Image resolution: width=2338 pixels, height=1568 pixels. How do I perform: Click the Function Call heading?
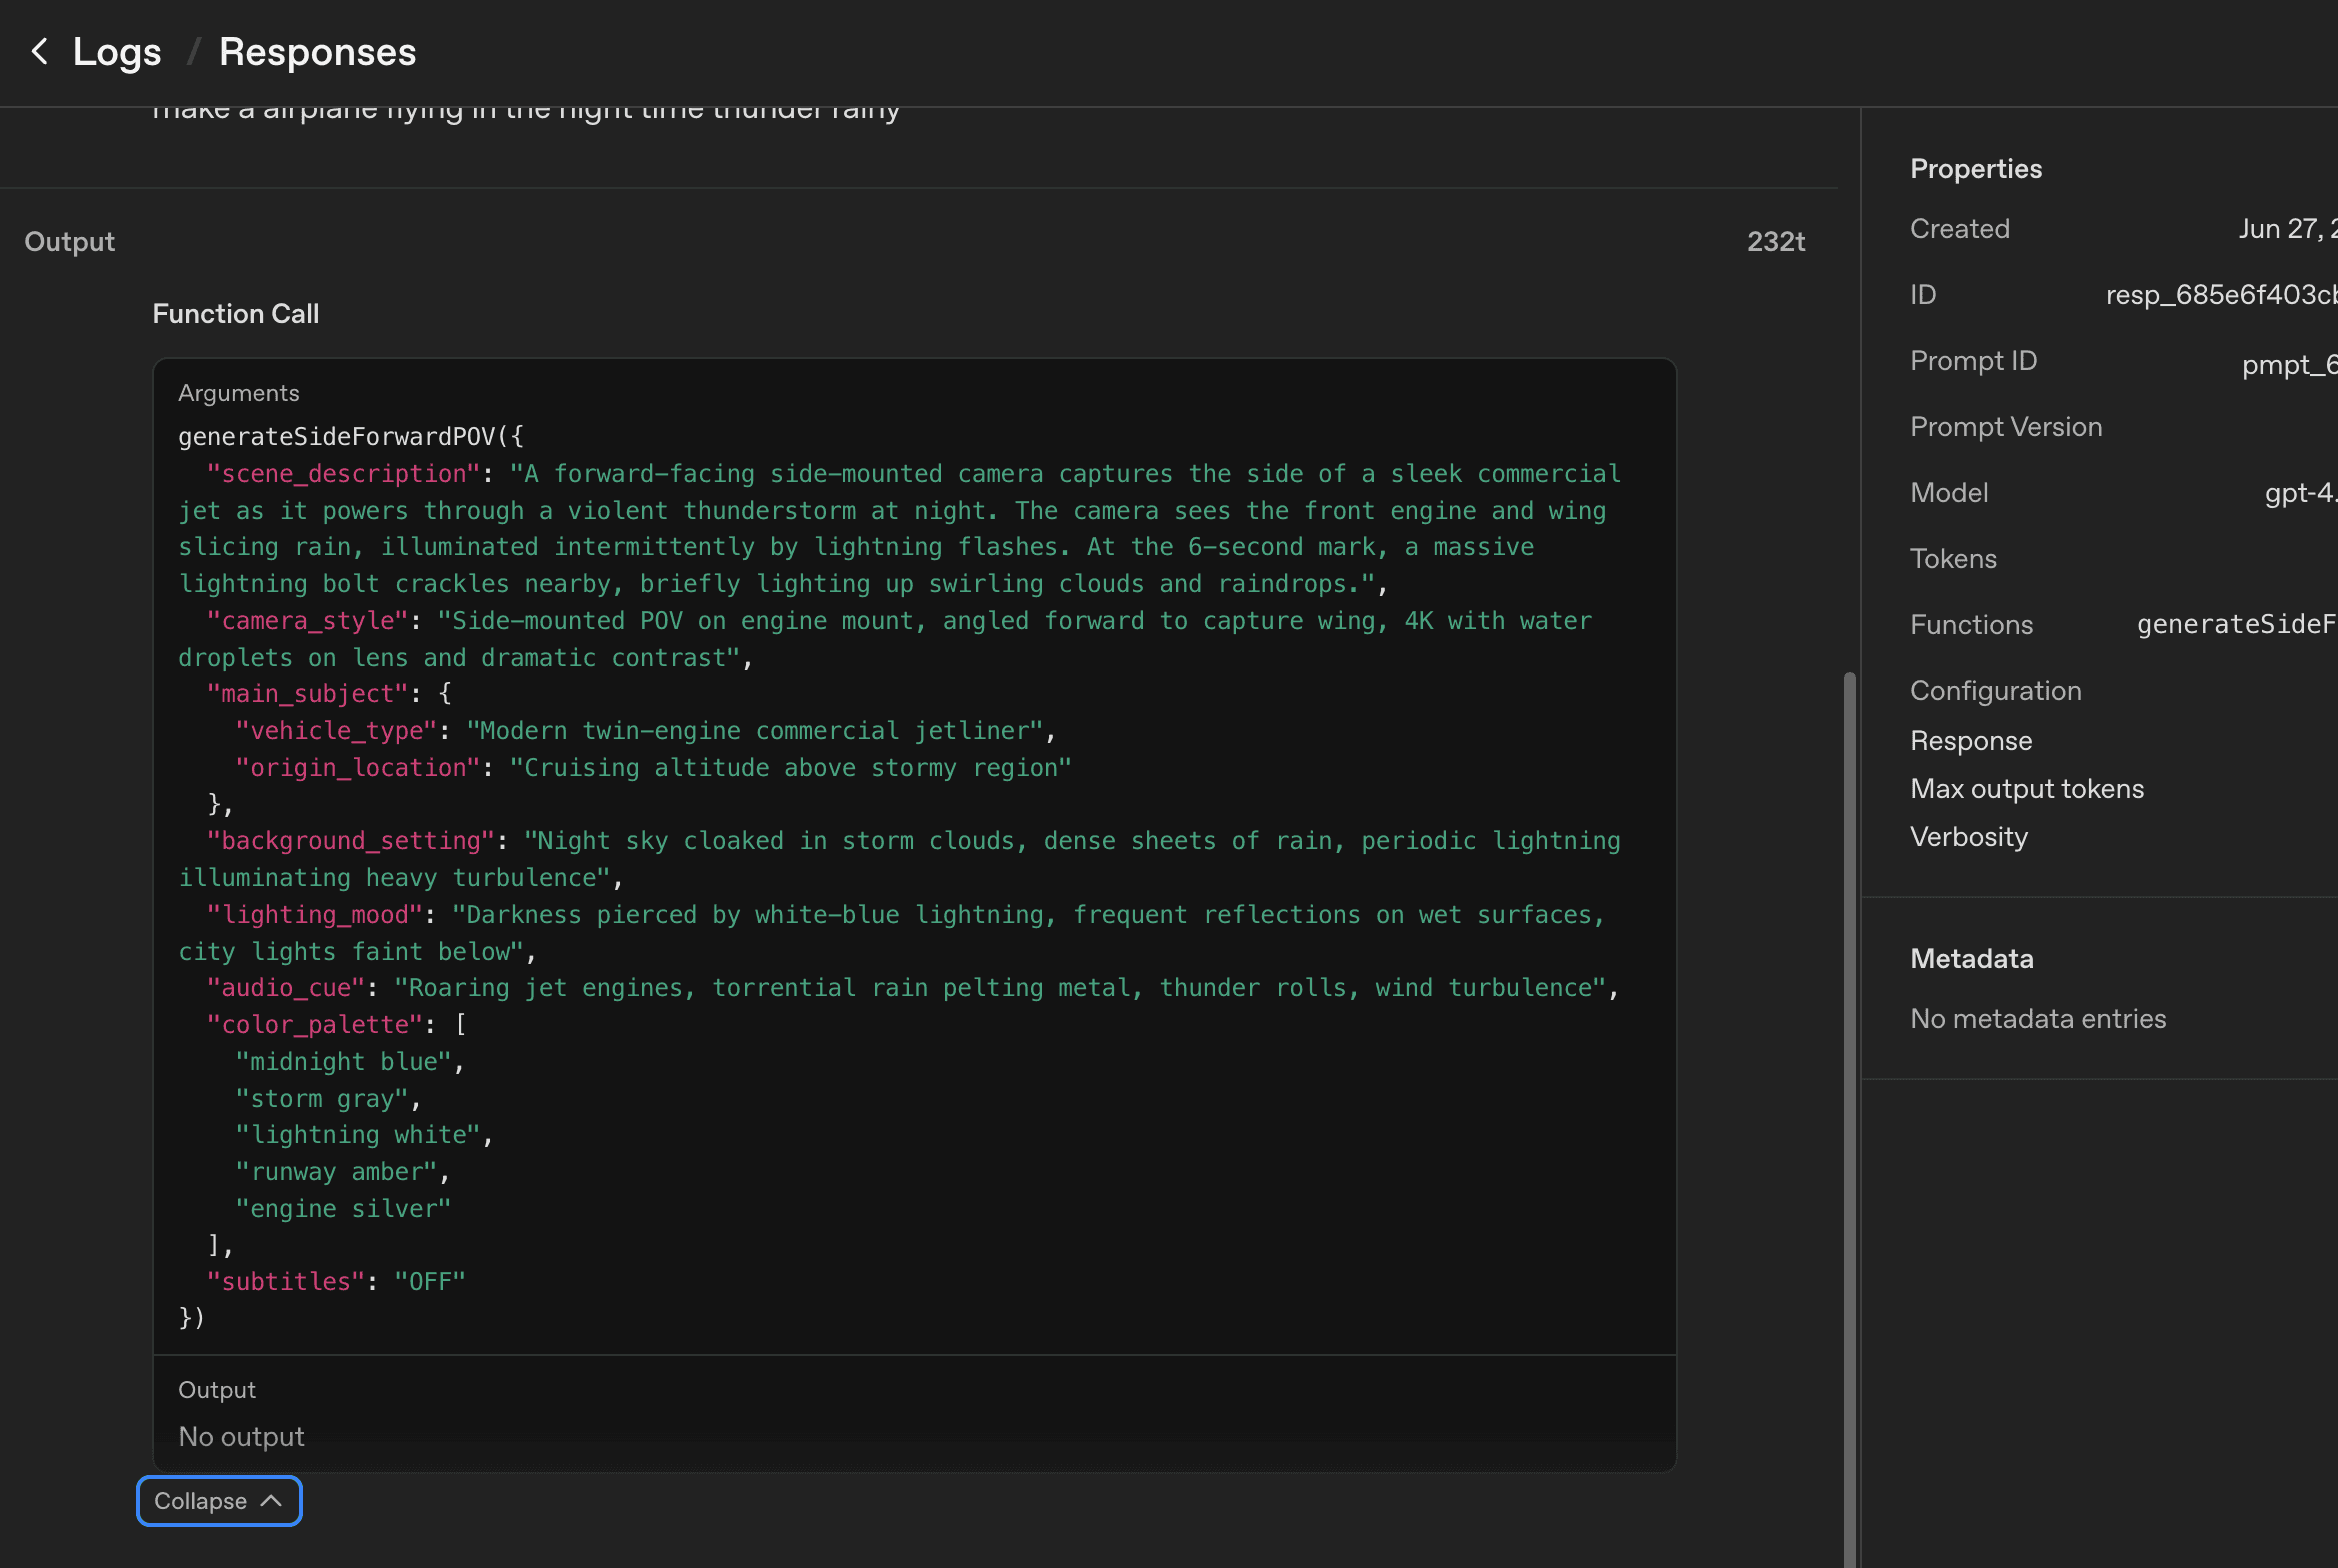coord(236,314)
